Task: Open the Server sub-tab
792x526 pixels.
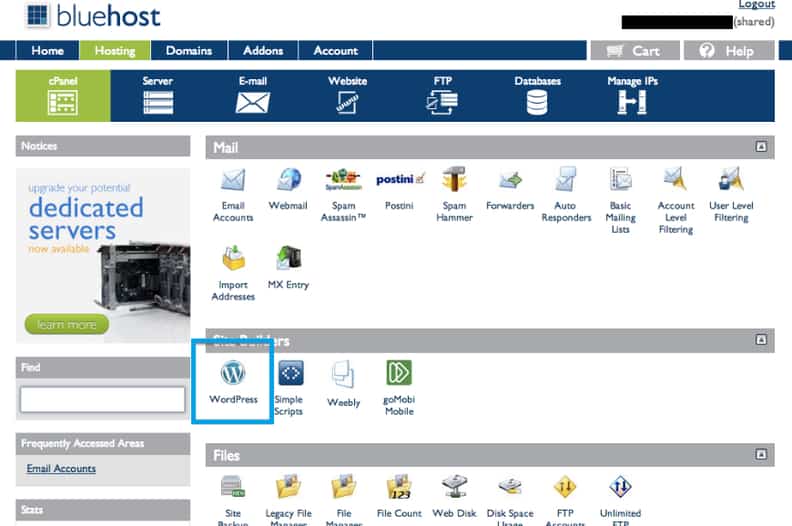Action: (158, 95)
